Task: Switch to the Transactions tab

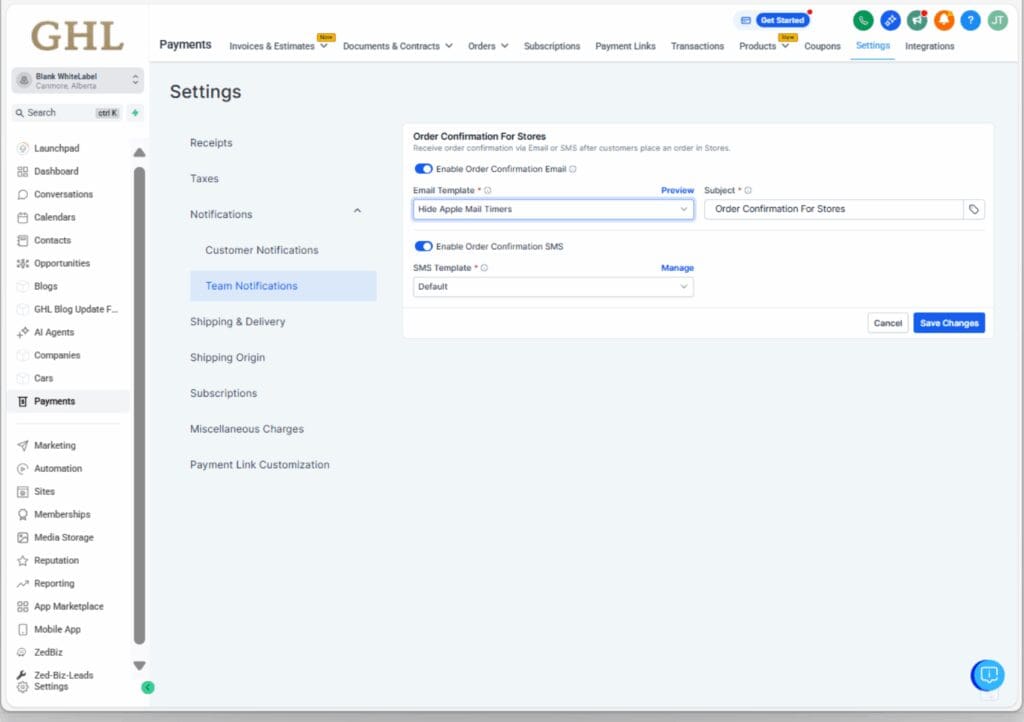Action: (697, 45)
